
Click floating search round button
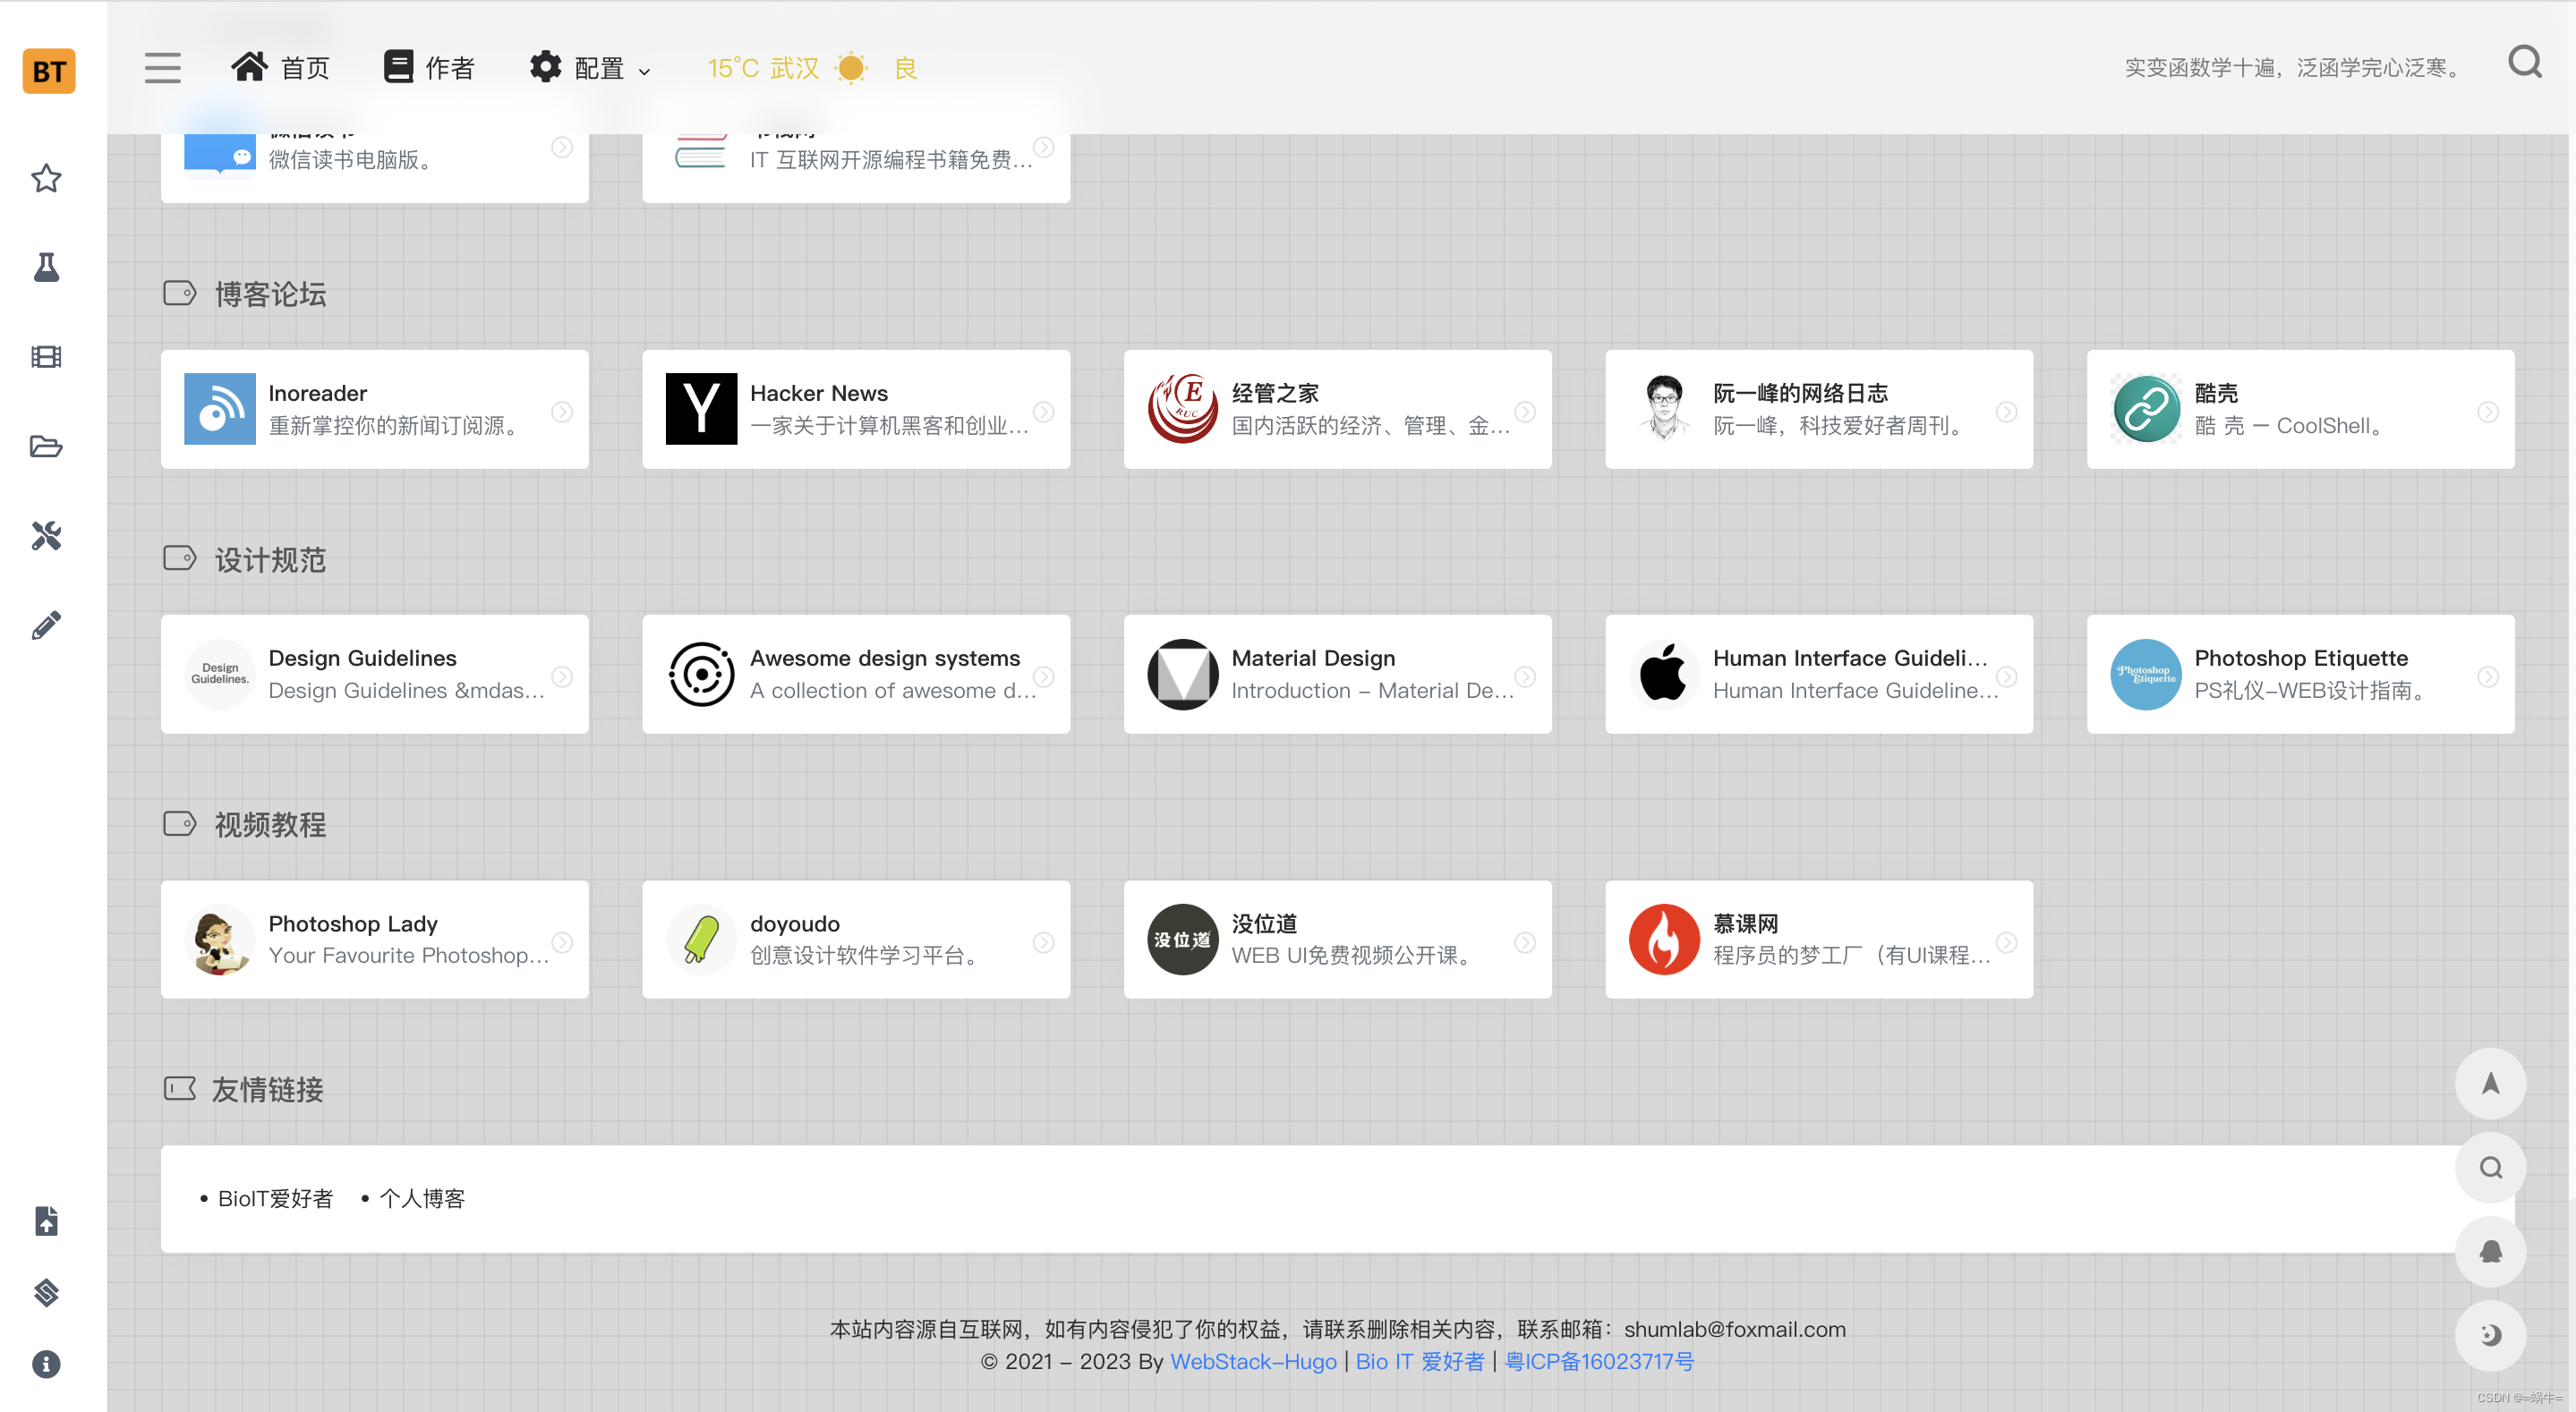[x=2490, y=1167]
